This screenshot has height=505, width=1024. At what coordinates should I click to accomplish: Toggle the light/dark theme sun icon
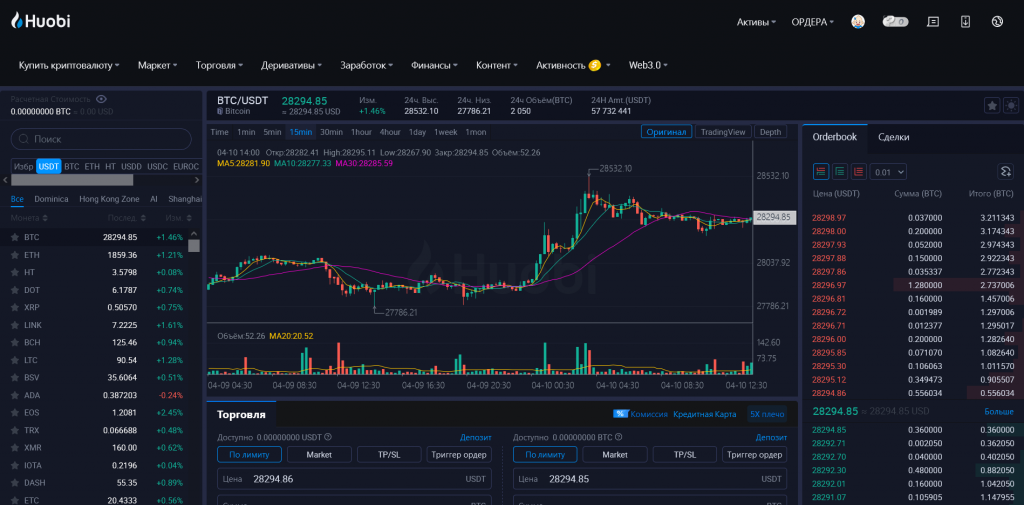pos(1011,105)
